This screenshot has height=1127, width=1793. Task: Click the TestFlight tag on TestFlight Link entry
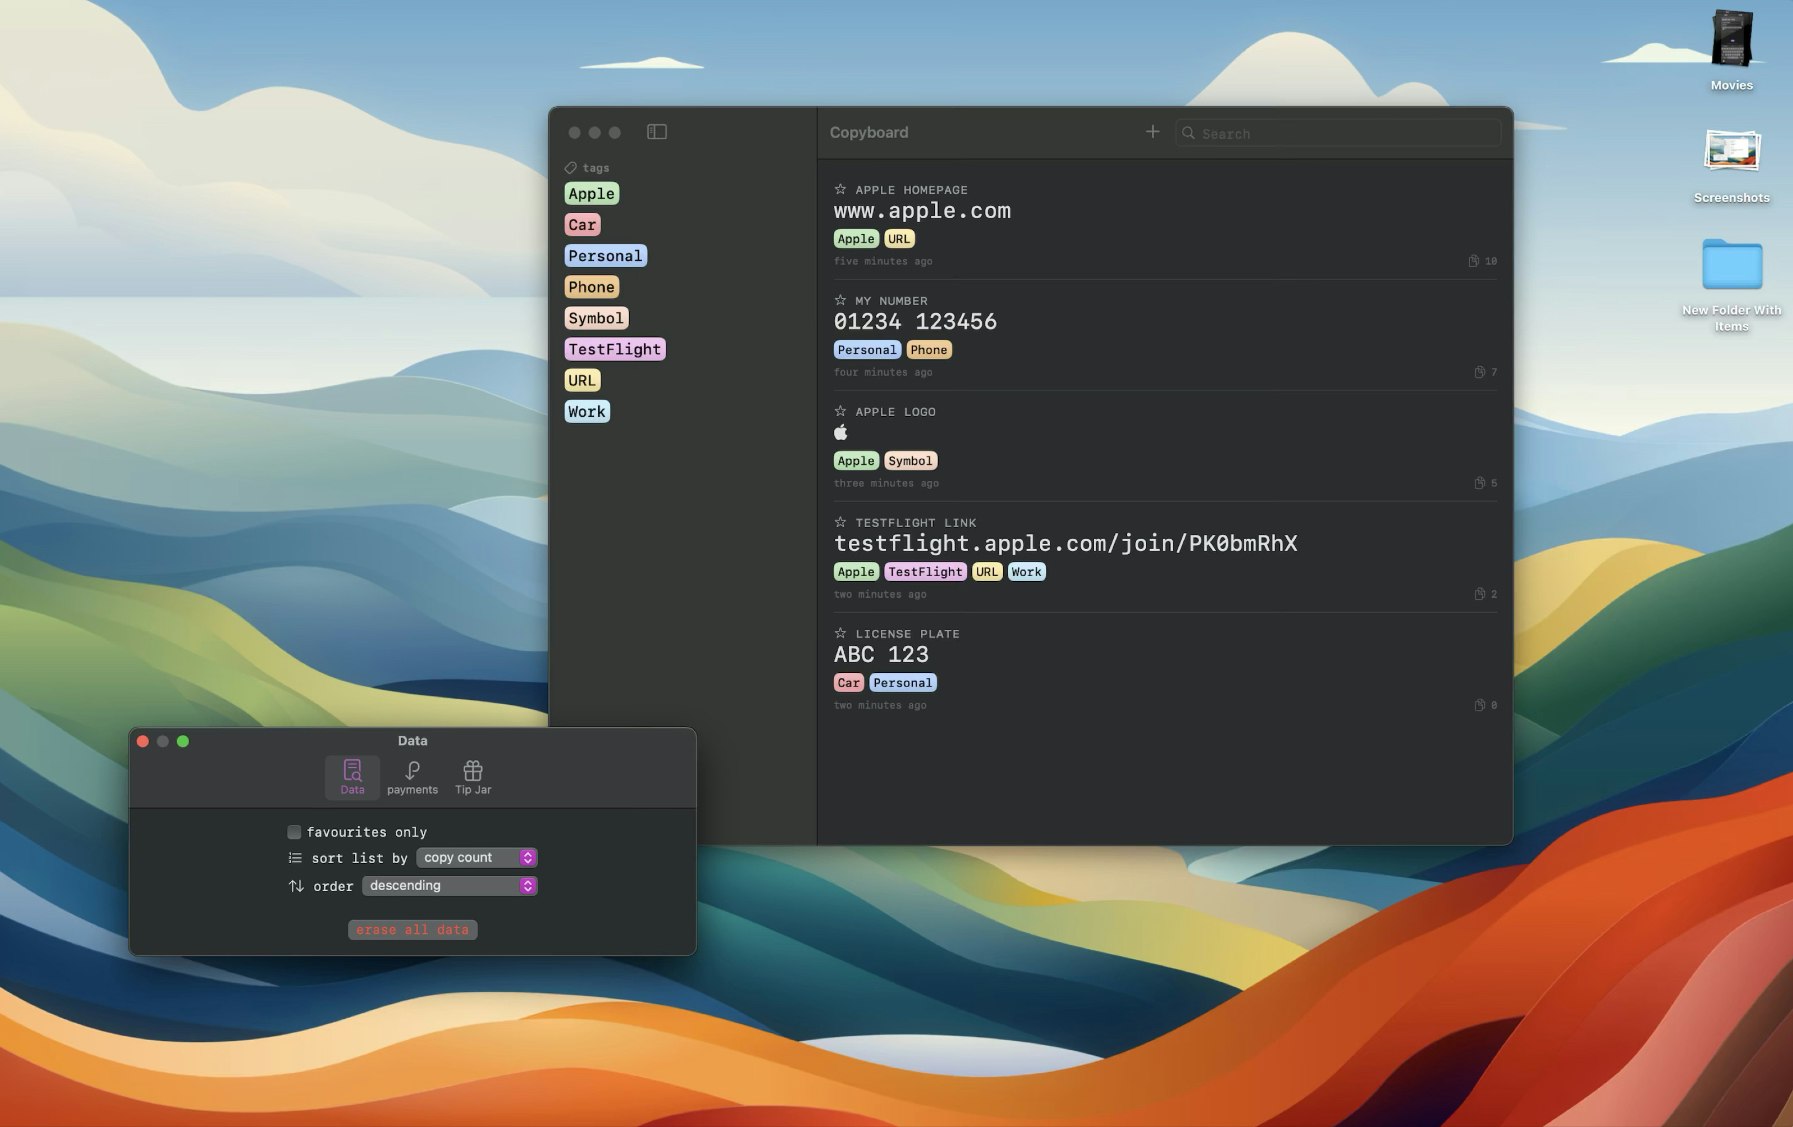pyautogui.click(x=926, y=572)
